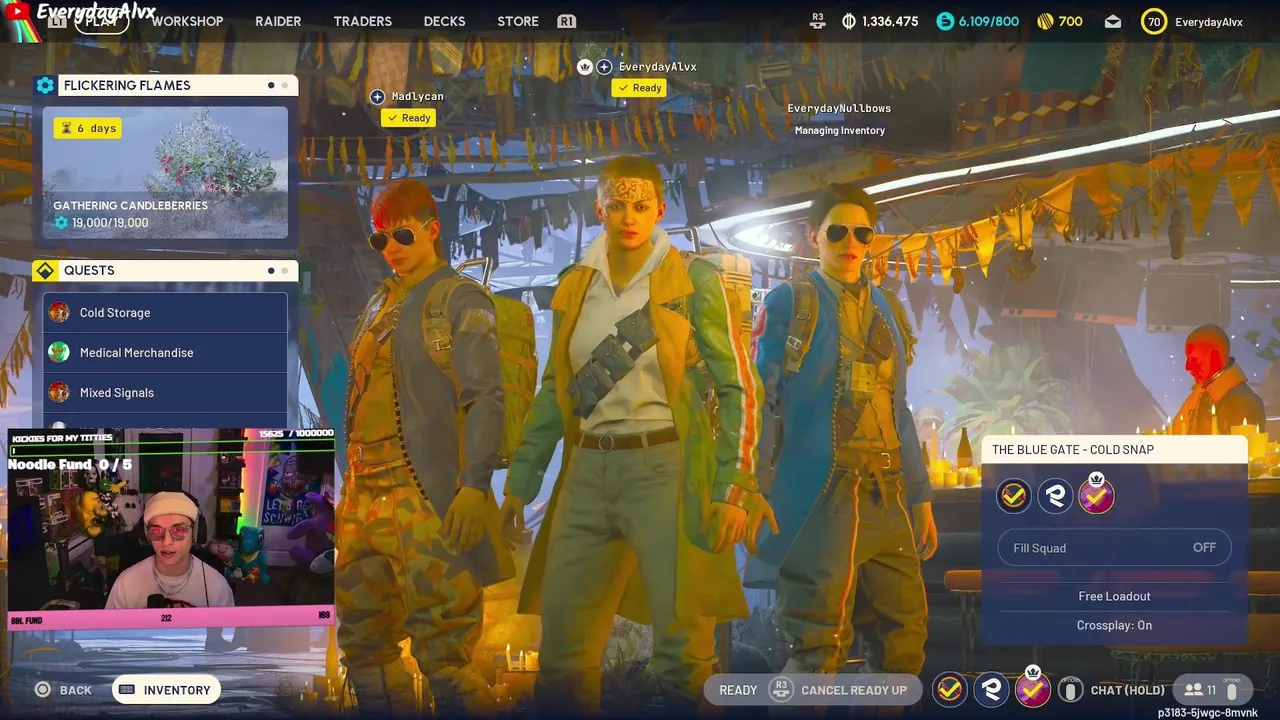Click the coin currency icon beside 1,336,475

pos(849,21)
